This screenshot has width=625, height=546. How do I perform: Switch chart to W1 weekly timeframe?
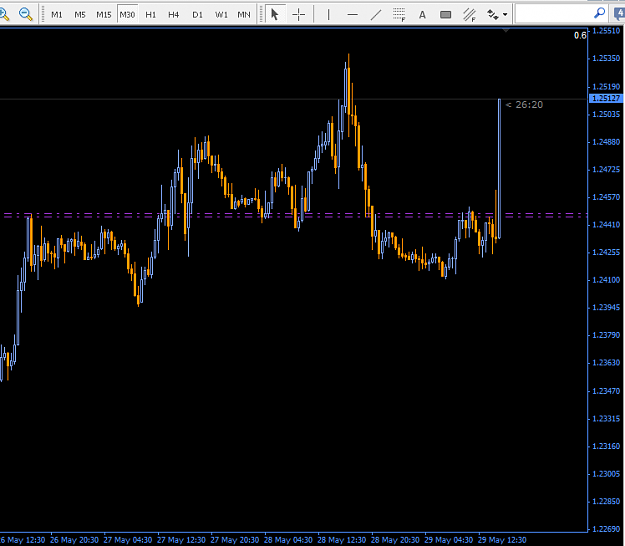tap(221, 15)
